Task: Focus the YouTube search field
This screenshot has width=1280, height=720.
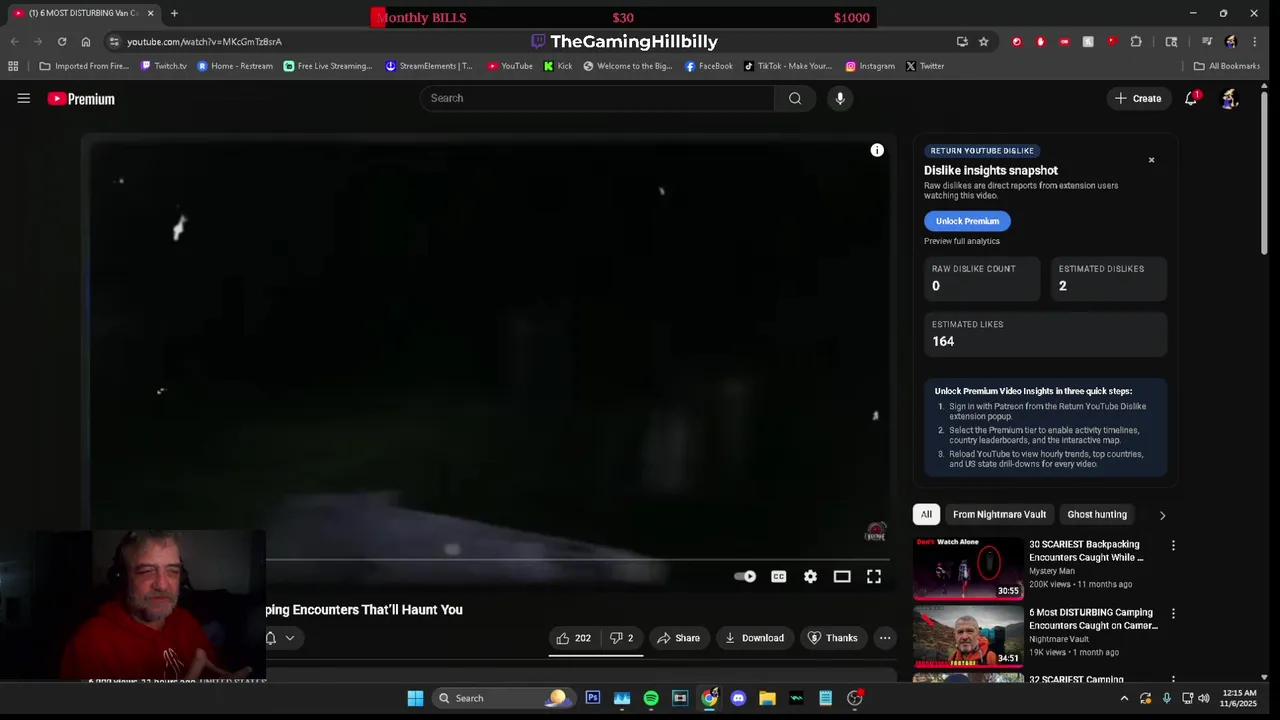Action: (x=597, y=98)
